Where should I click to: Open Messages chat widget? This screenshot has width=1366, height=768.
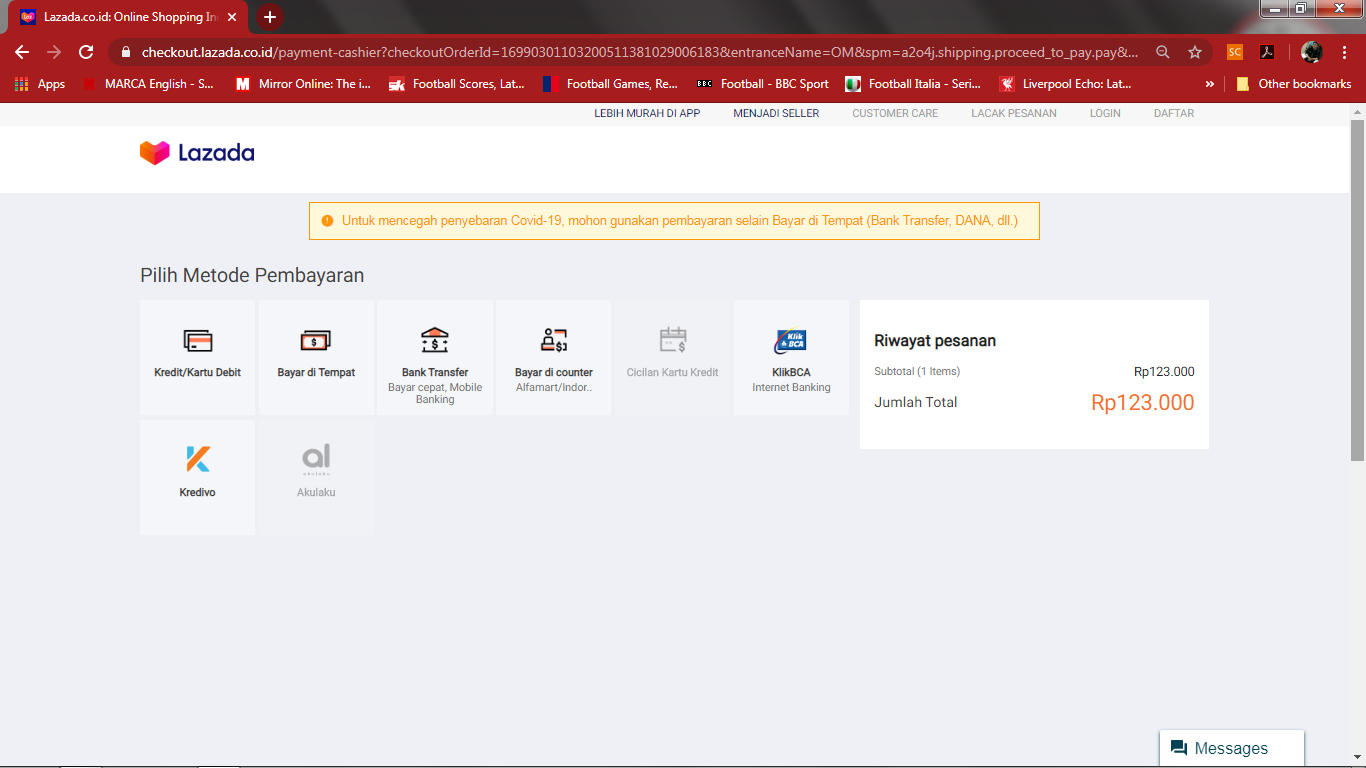(1232, 748)
